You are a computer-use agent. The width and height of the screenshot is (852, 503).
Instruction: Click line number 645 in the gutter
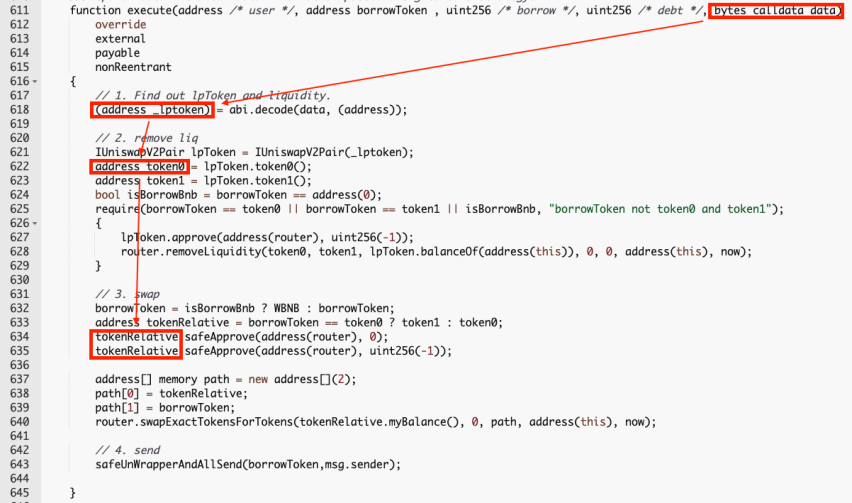pos(20,493)
